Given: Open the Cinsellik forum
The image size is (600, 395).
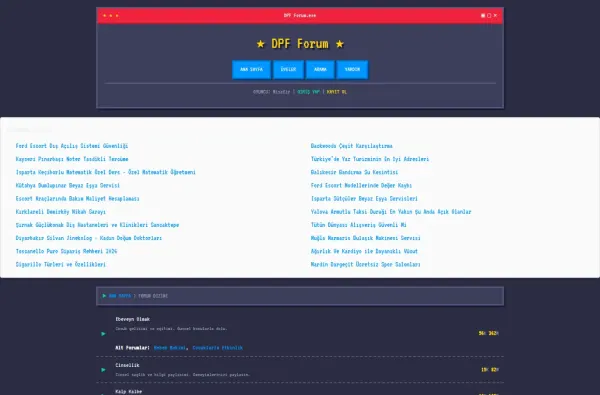Looking at the screenshot, I should pos(127,366).
